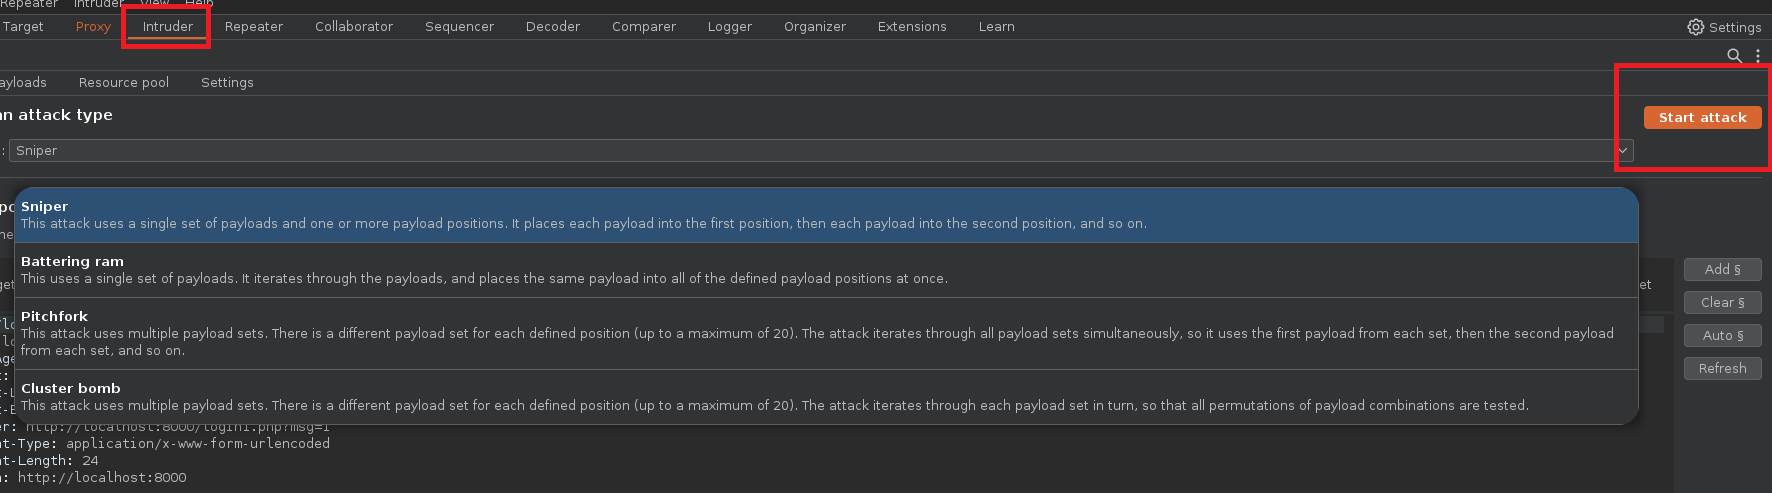Go to the Decoder tab

pyautogui.click(x=552, y=27)
